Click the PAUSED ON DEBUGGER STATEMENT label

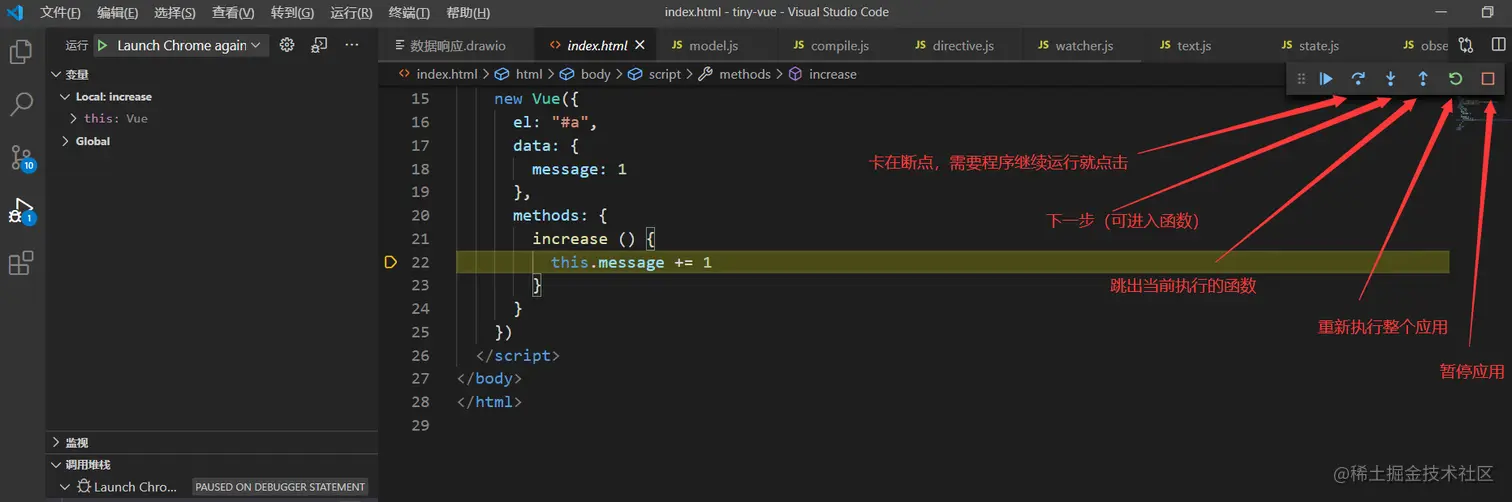coord(280,487)
